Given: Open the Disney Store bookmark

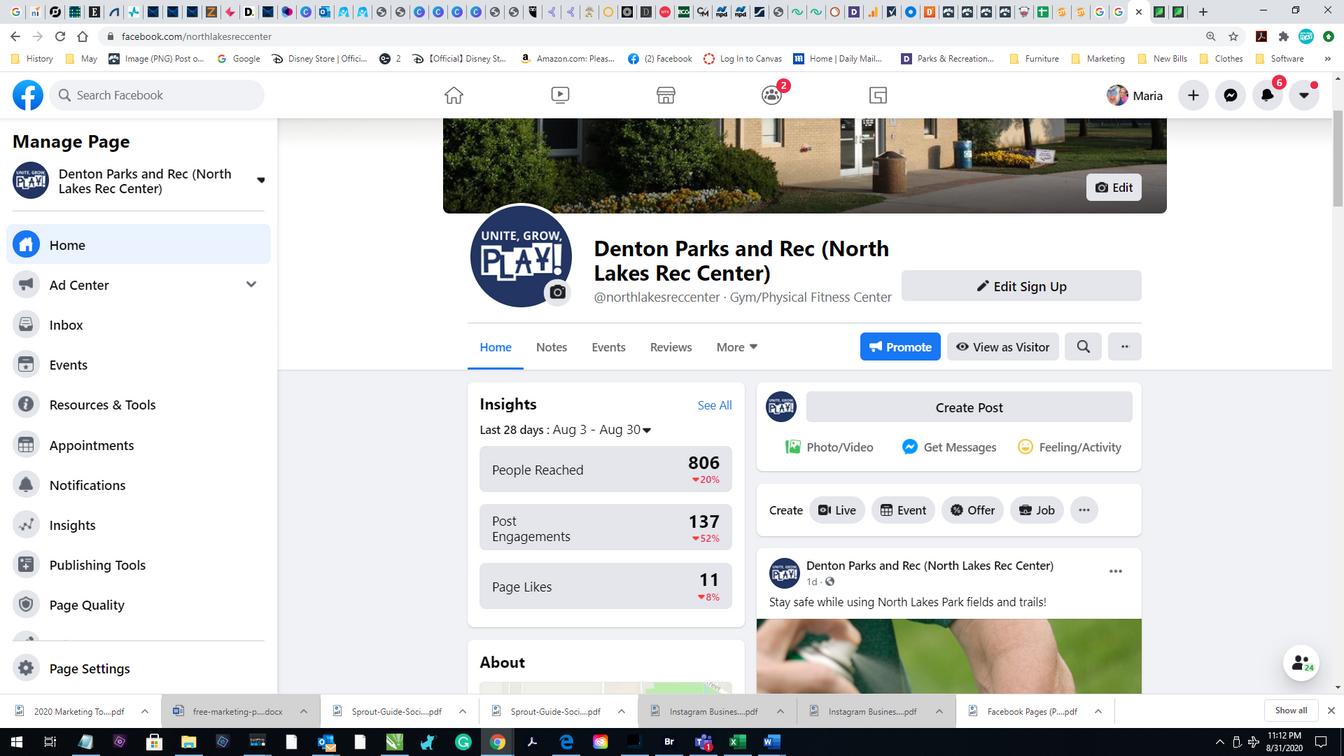Looking at the screenshot, I should (320, 59).
